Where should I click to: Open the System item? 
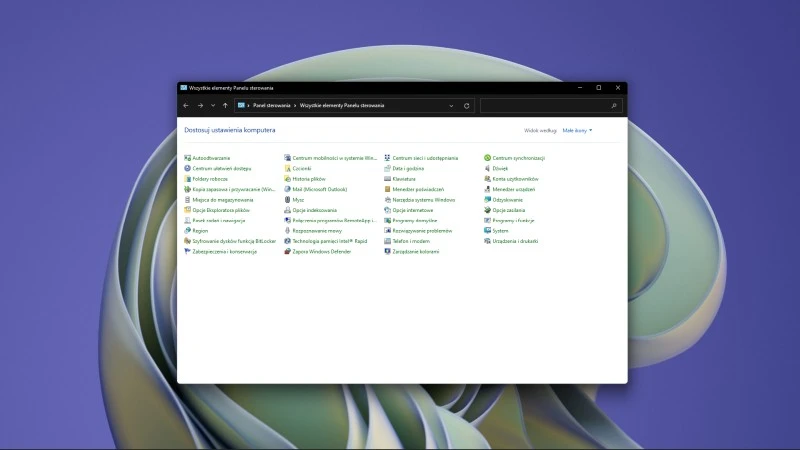[x=496, y=231]
